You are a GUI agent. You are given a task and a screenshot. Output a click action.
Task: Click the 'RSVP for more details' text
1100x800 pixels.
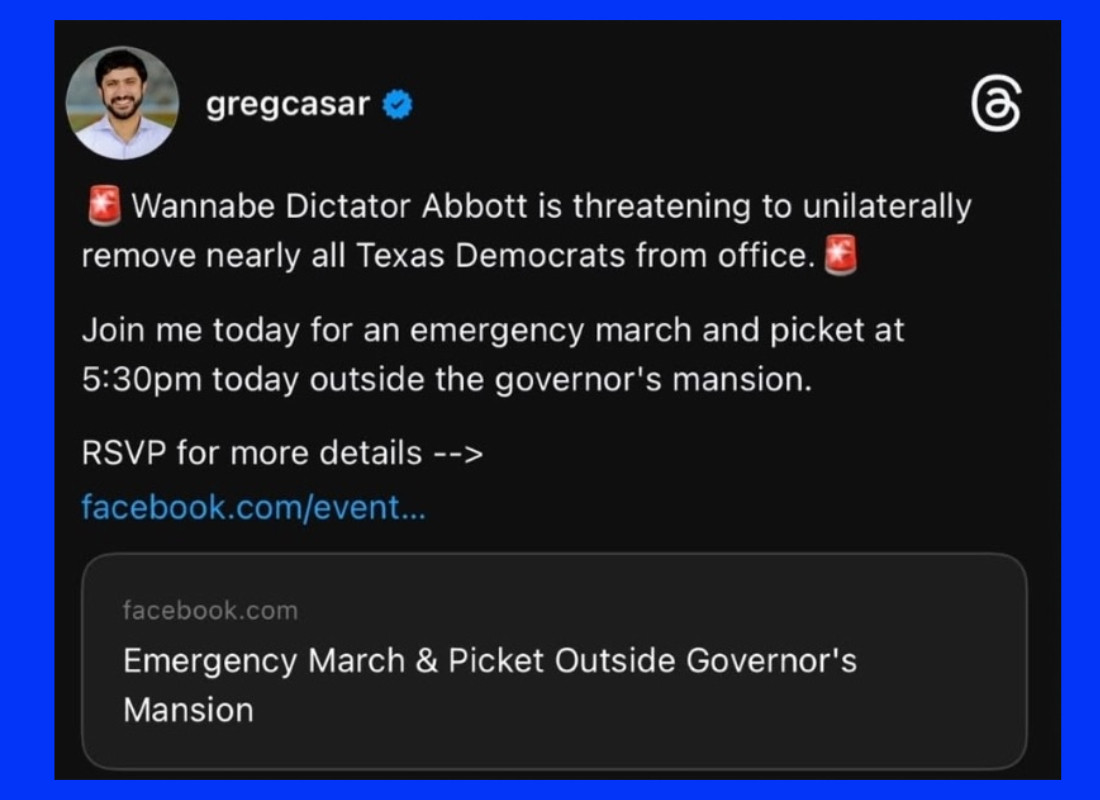point(251,453)
